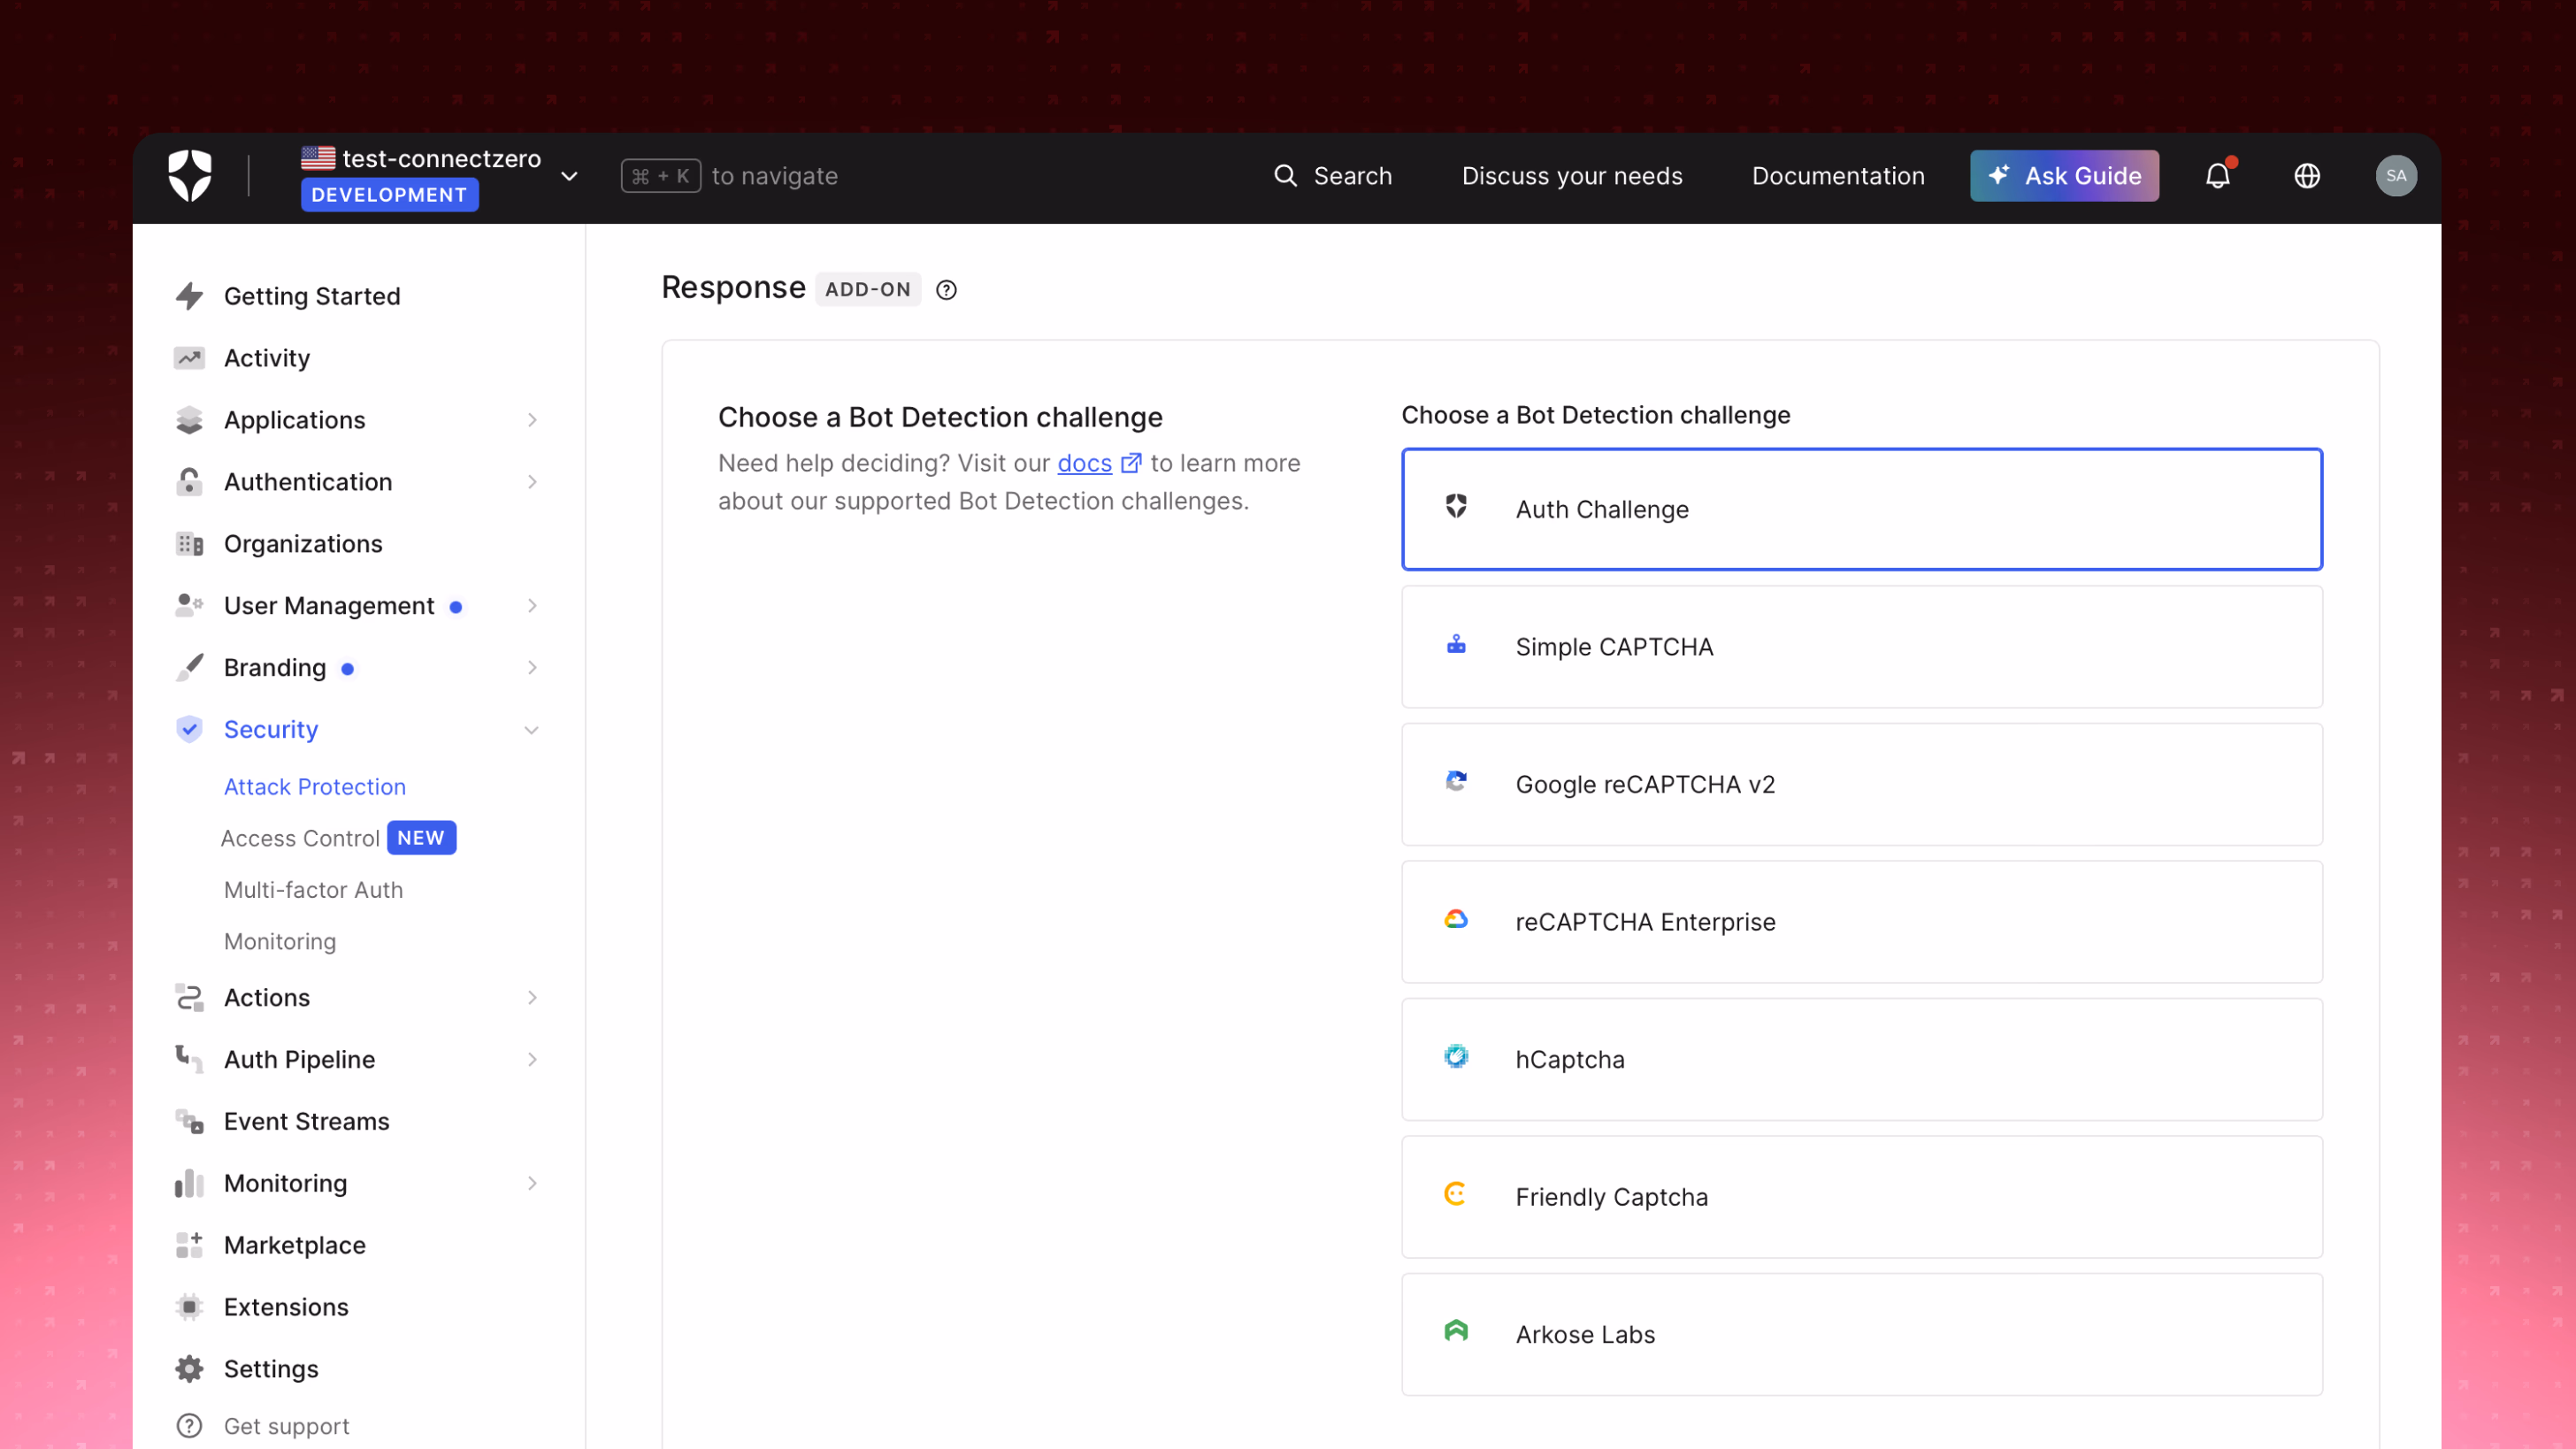Click the Ask Guide button
This screenshot has height=1449, width=2576.
pos(2064,176)
